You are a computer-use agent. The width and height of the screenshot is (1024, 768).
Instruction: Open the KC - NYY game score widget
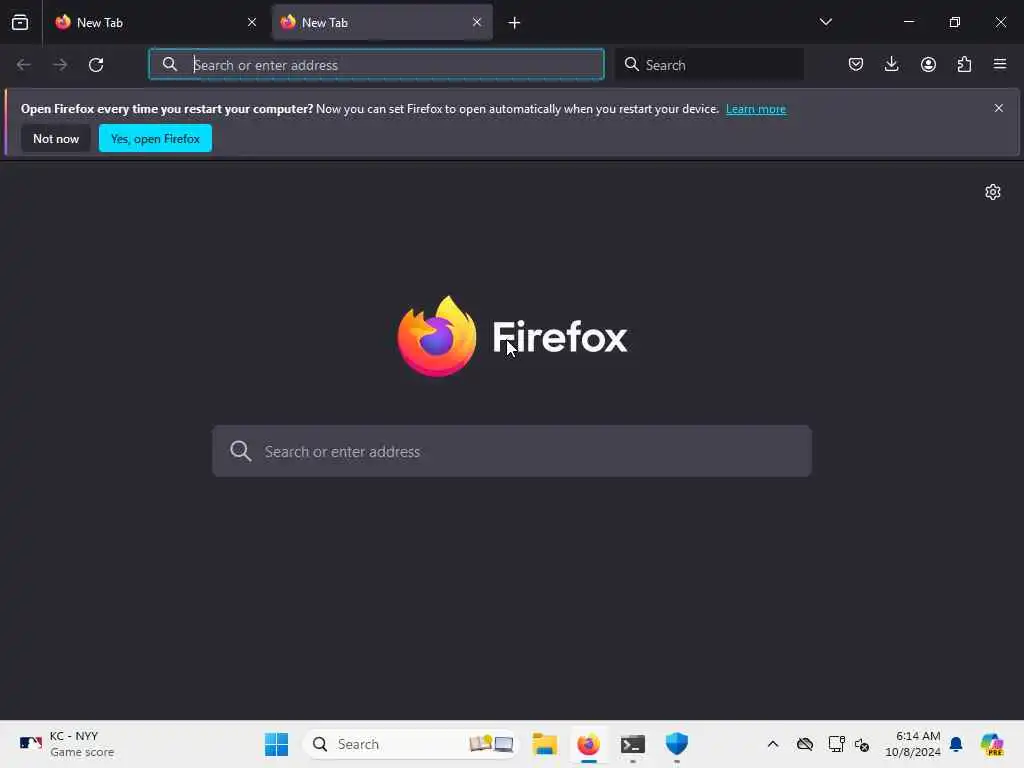click(x=67, y=744)
